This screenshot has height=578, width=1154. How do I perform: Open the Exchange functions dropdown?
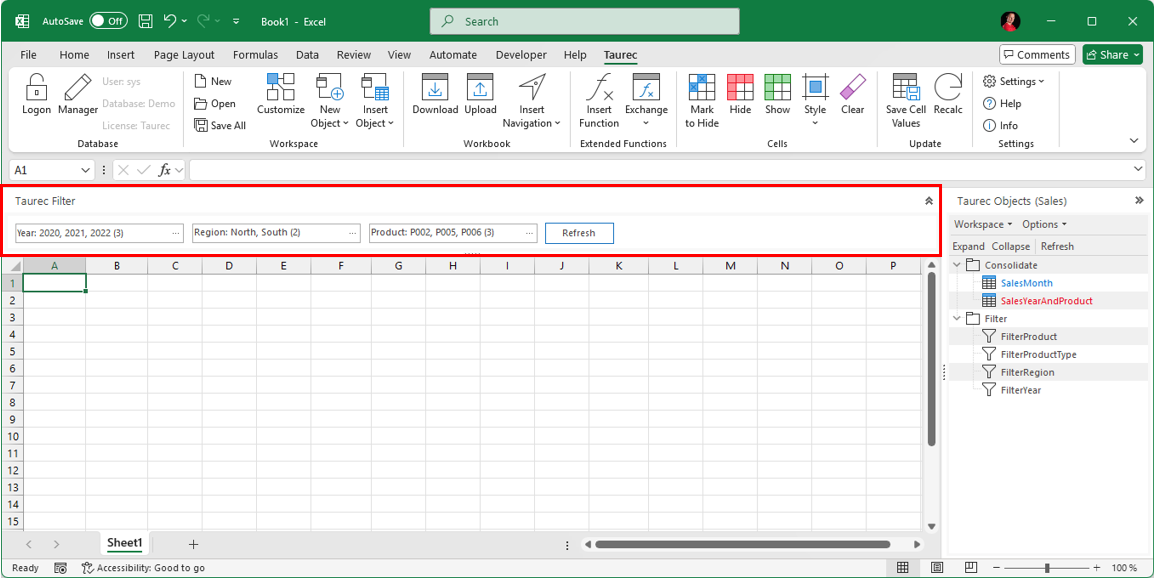646,101
